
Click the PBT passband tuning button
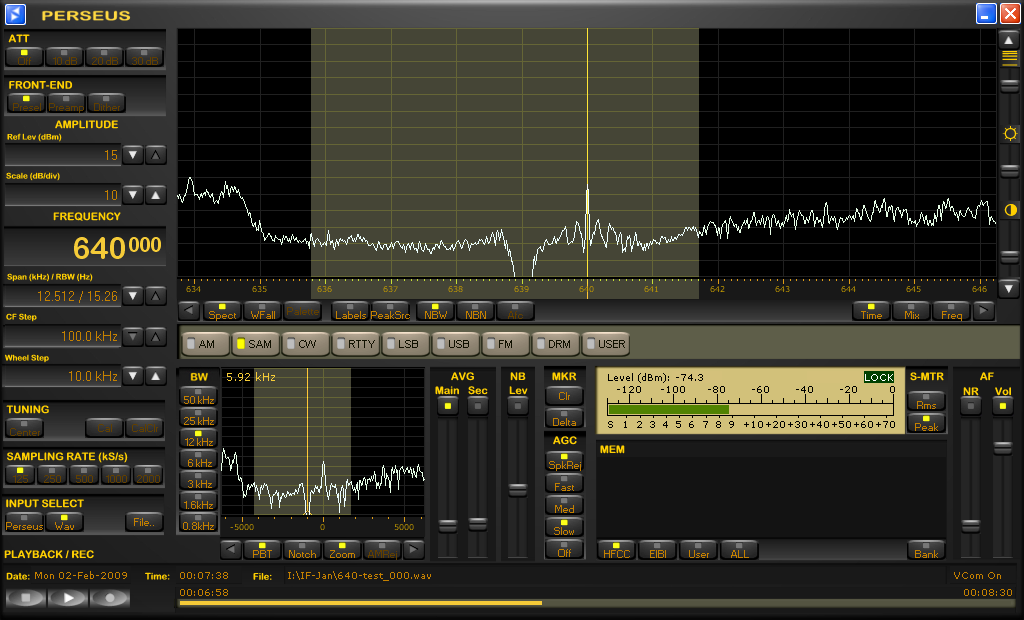tap(262, 550)
